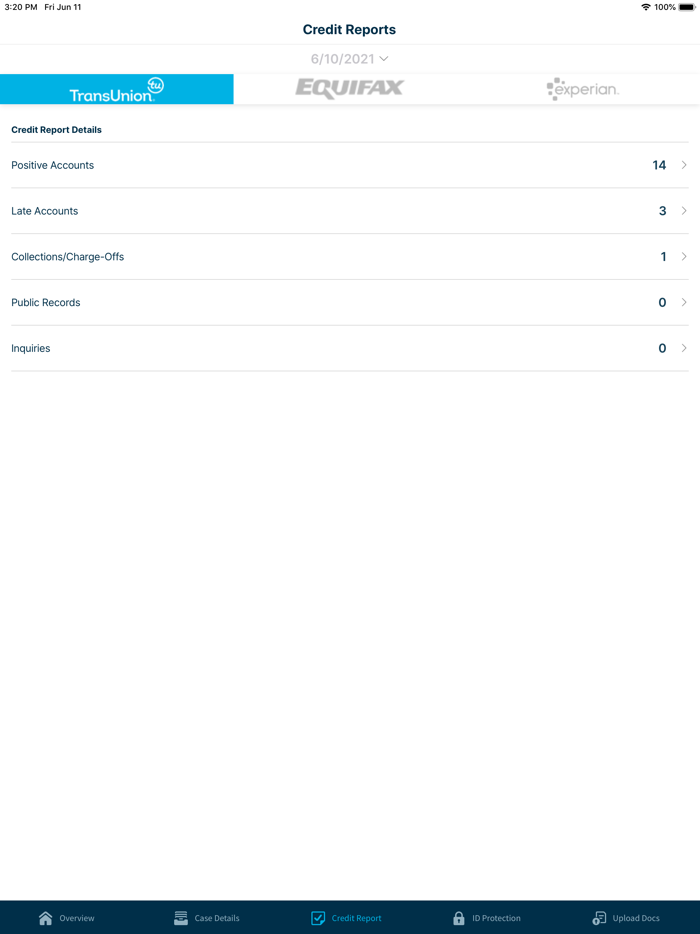Open the 6/10/2021 report date dropdown

pos(349,59)
